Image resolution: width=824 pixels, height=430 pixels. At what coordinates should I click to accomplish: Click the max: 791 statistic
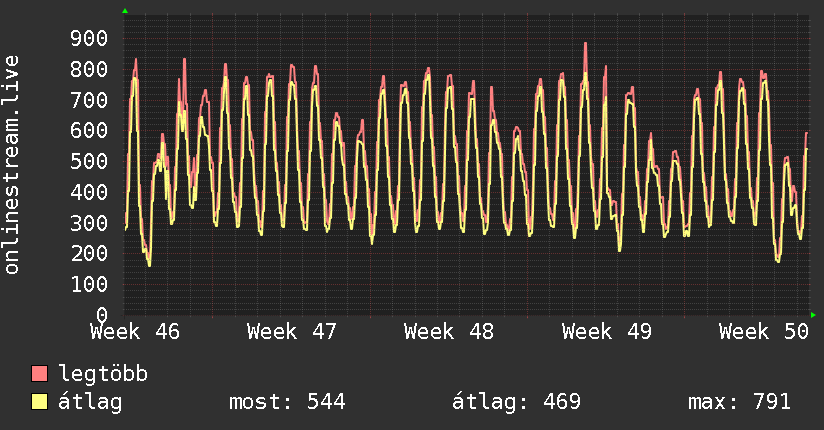pyautogui.click(x=739, y=402)
